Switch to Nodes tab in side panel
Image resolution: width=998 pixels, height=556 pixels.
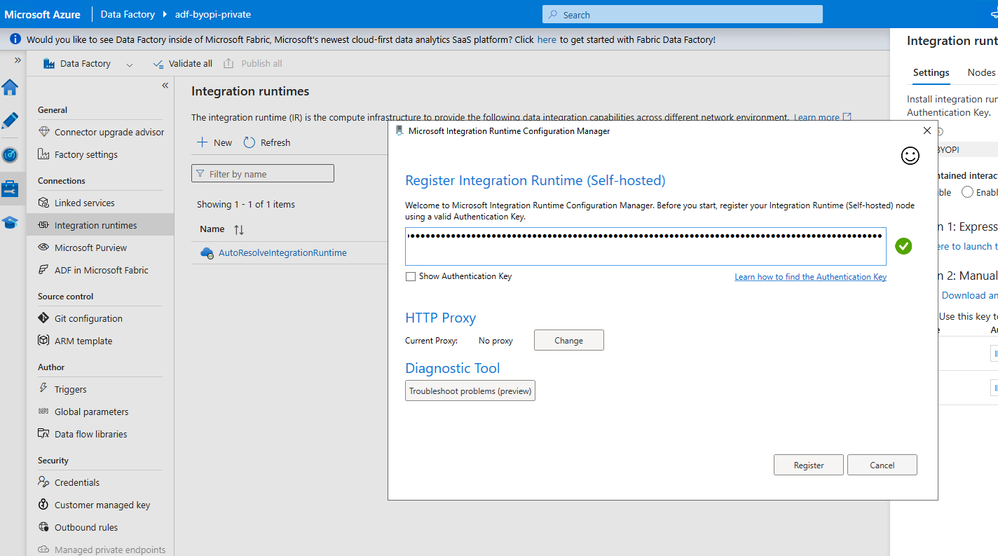(981, 73)
